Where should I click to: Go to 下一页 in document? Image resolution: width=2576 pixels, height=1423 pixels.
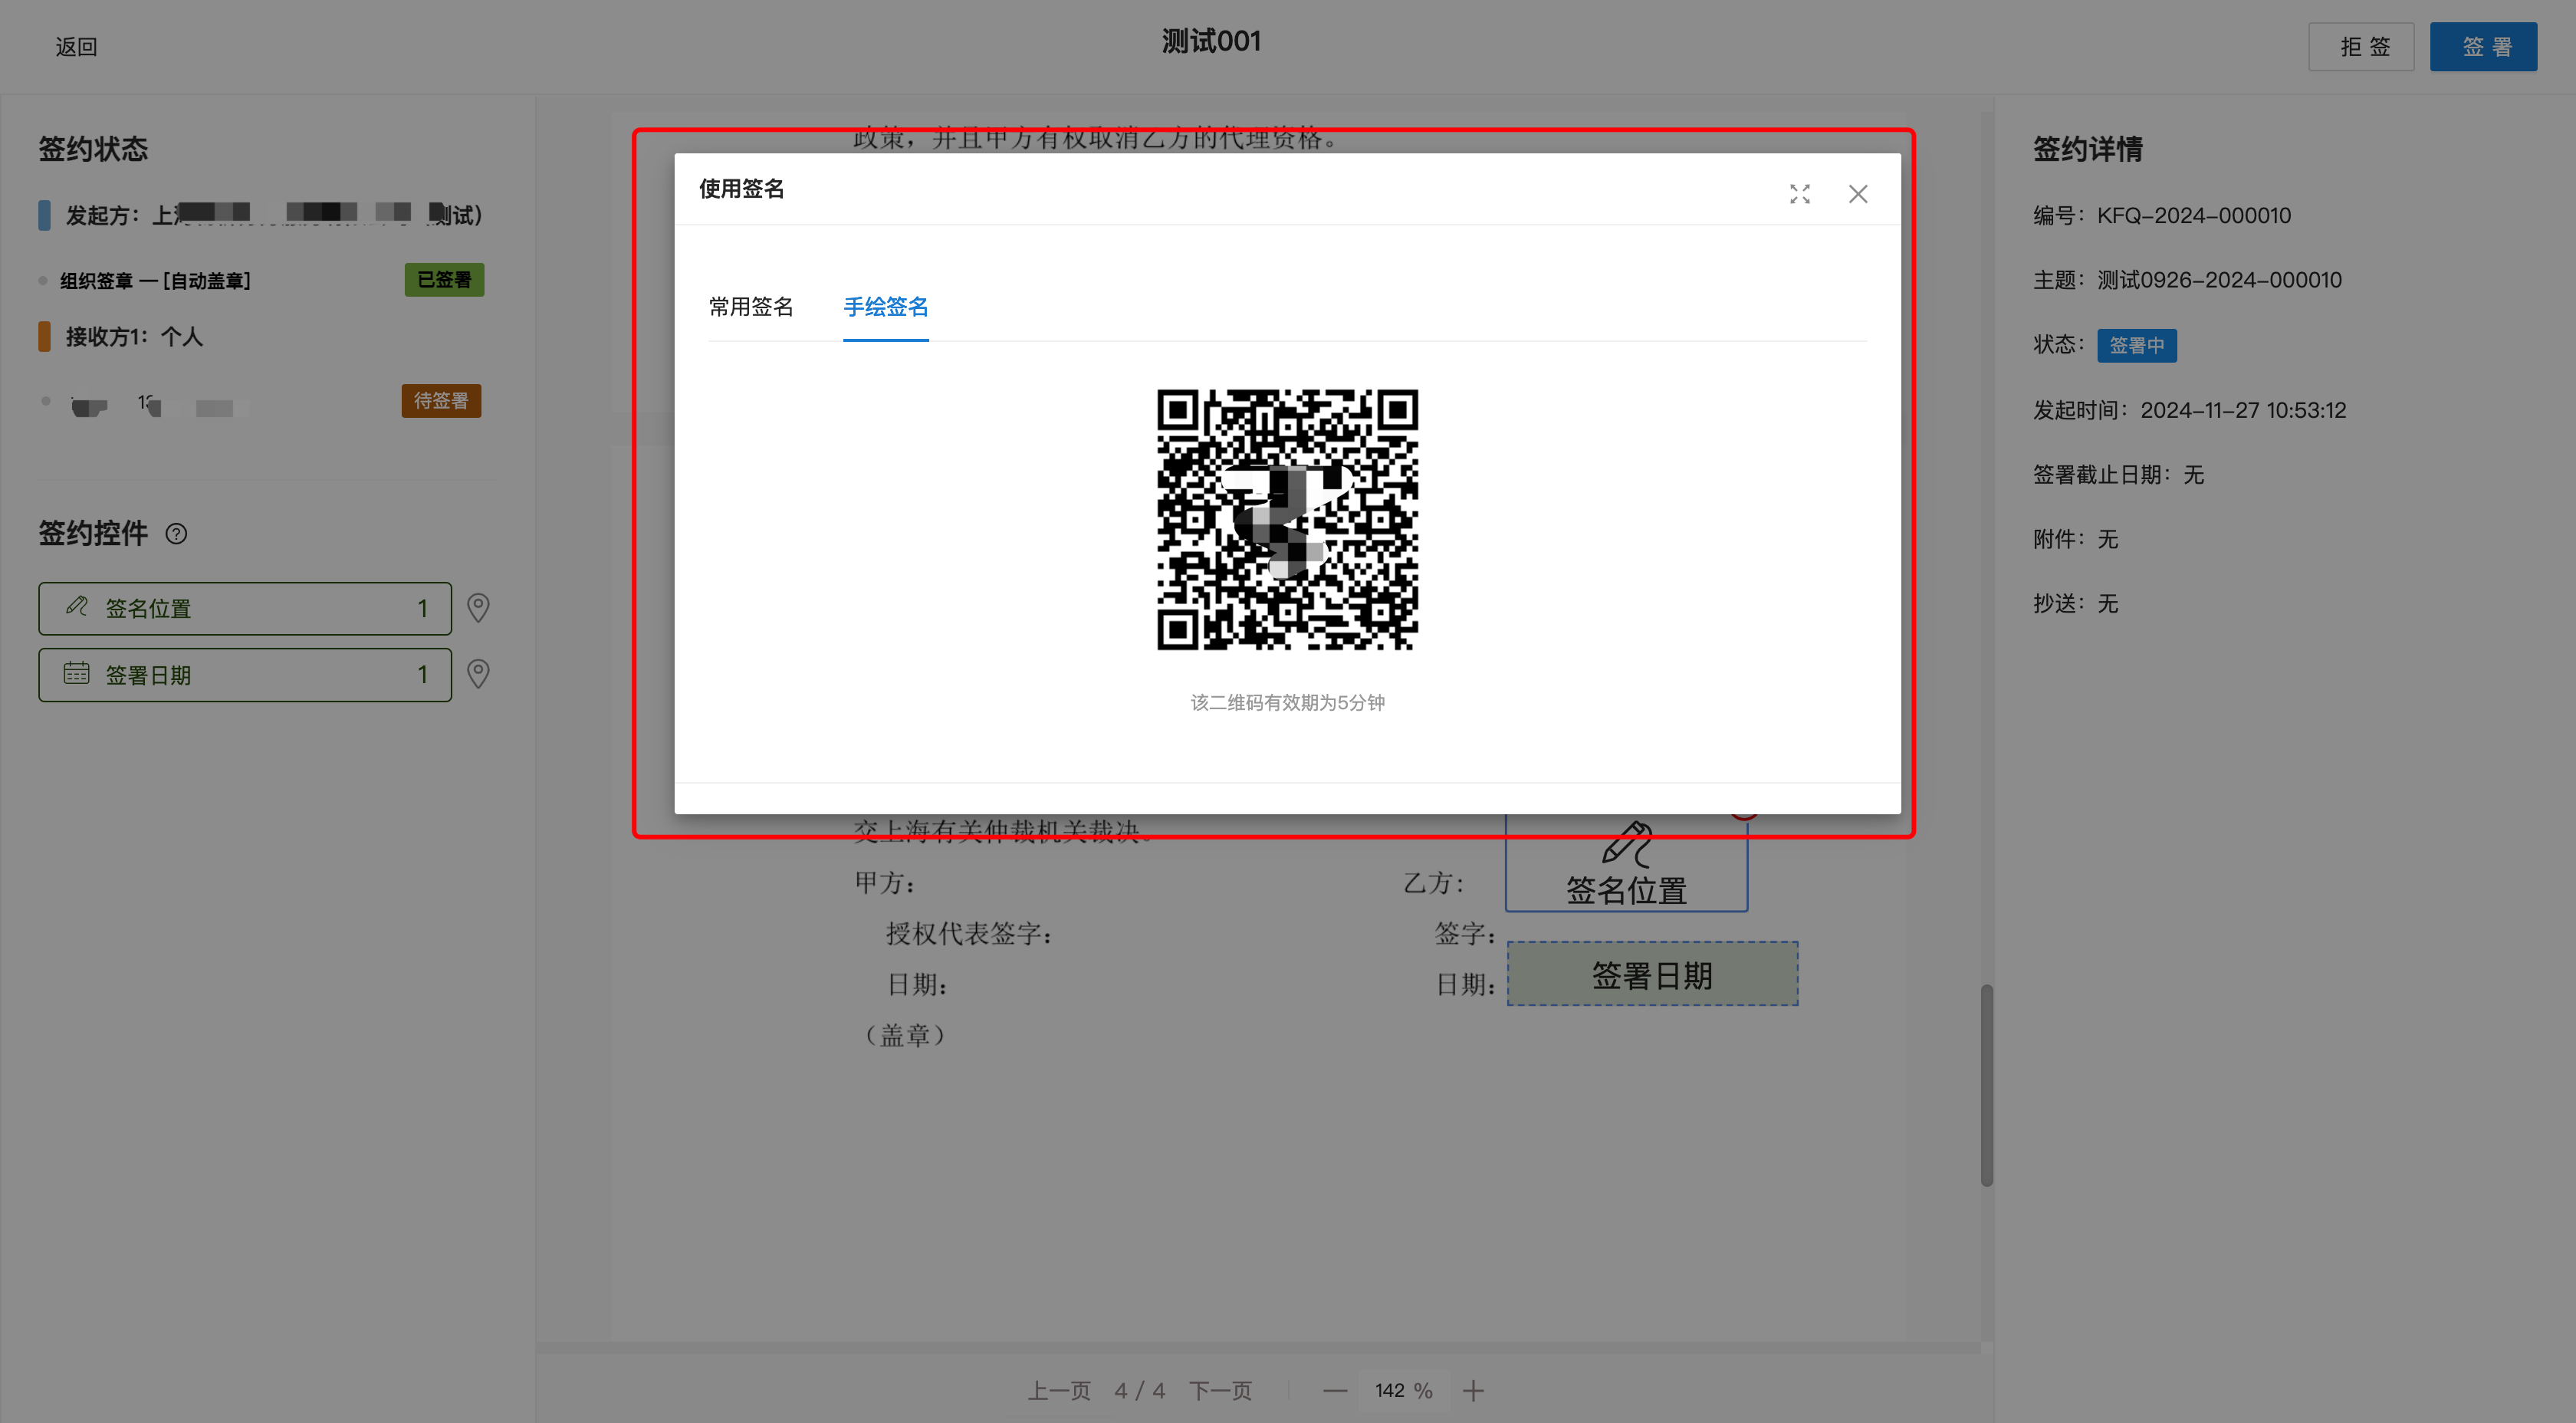[x=1220, y=1391]
